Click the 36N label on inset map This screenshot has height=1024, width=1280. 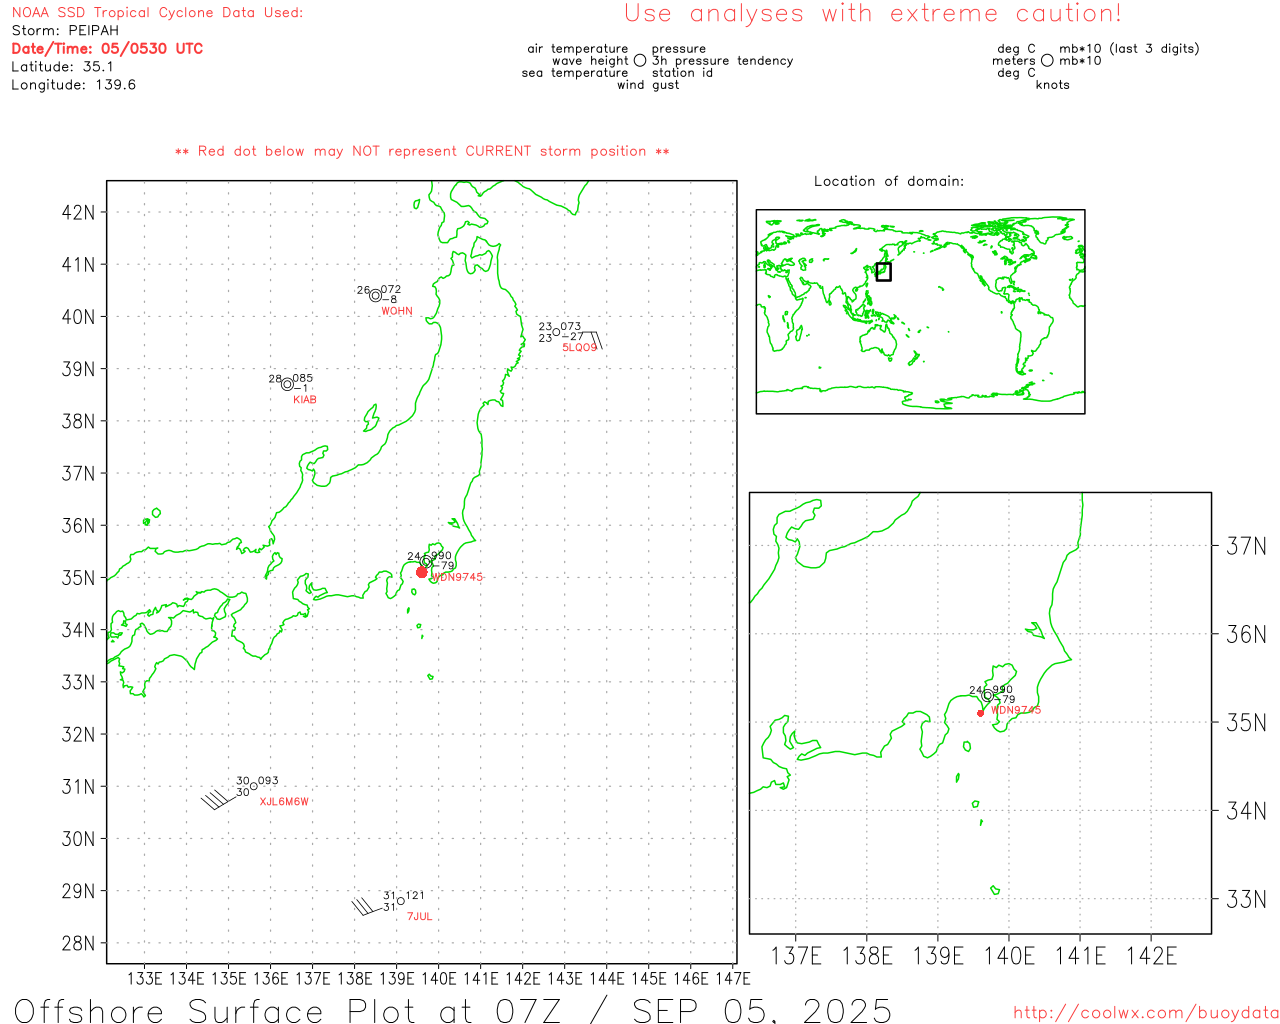(x=1246, y=634)
